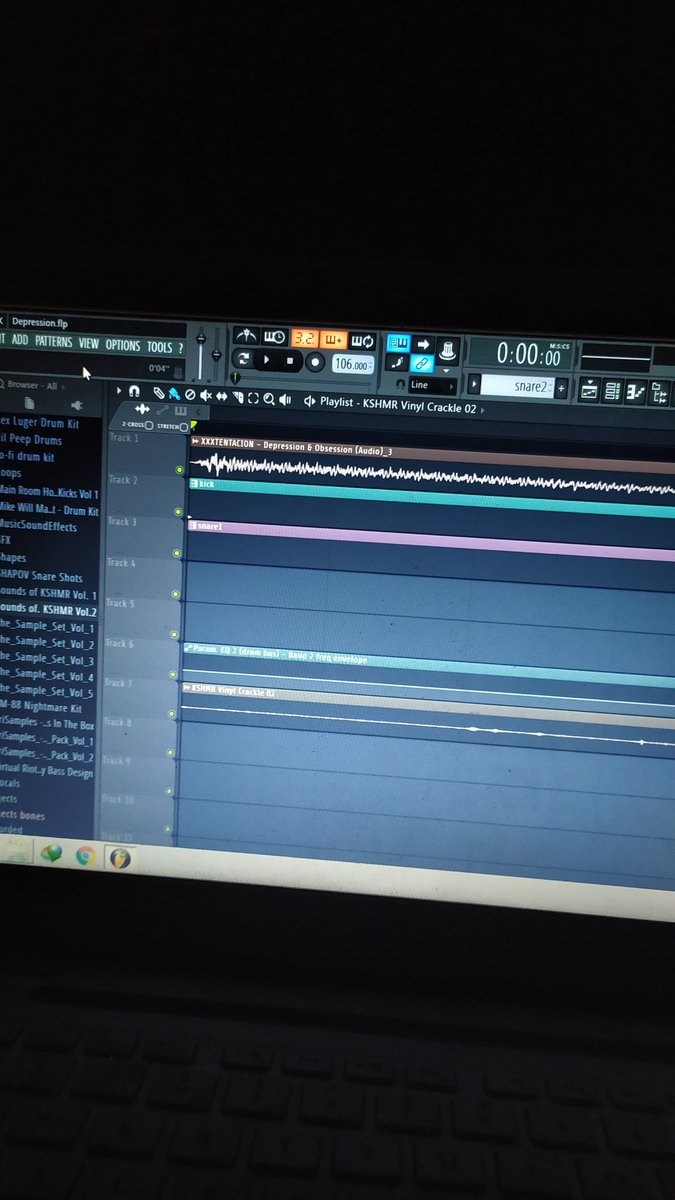Viewport: 675px width, 1200px height.
Task: Toggle the metronome button
Action: (246, 336)
